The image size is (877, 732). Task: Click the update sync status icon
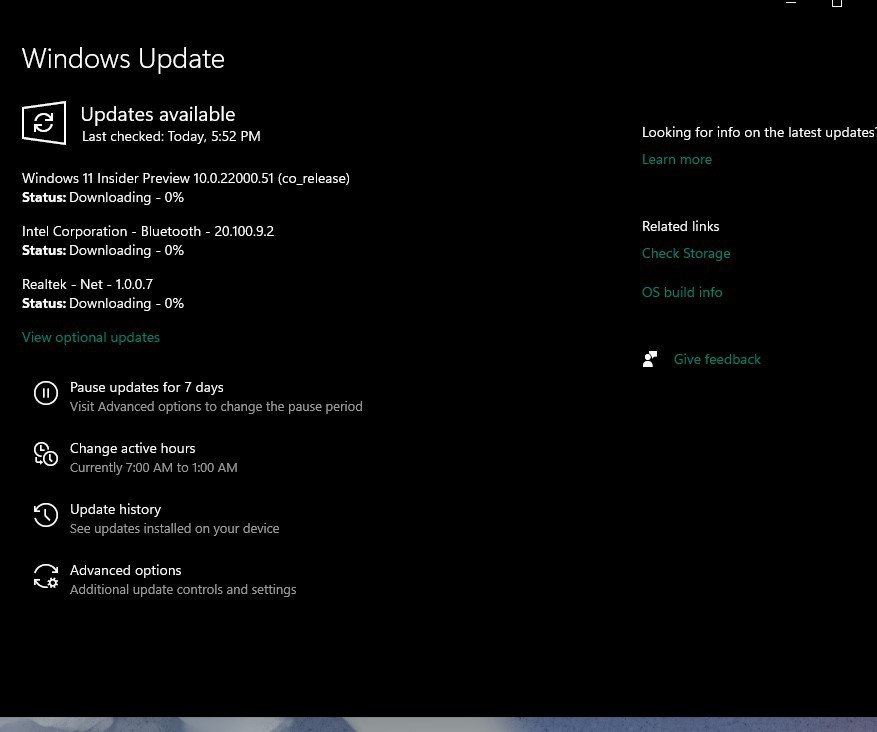pyautogui.click(x=44, y=122)
